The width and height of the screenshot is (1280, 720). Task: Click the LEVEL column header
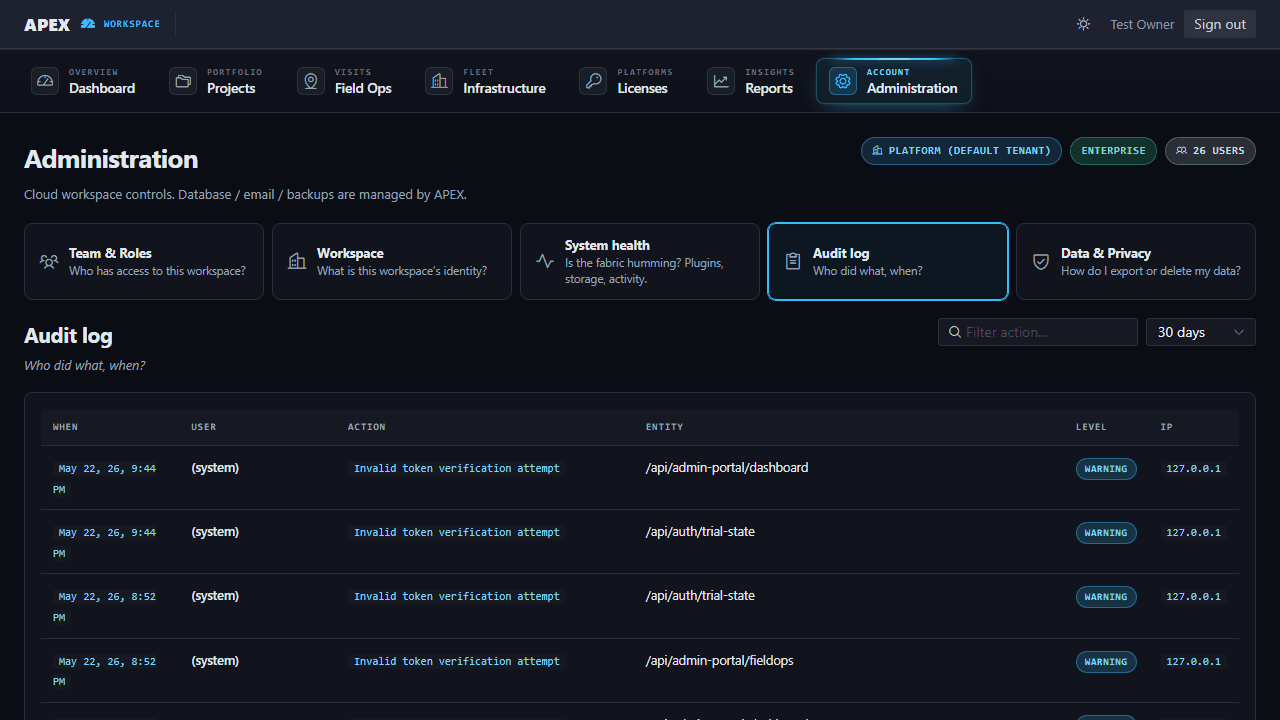click(x=1091, y=427)
